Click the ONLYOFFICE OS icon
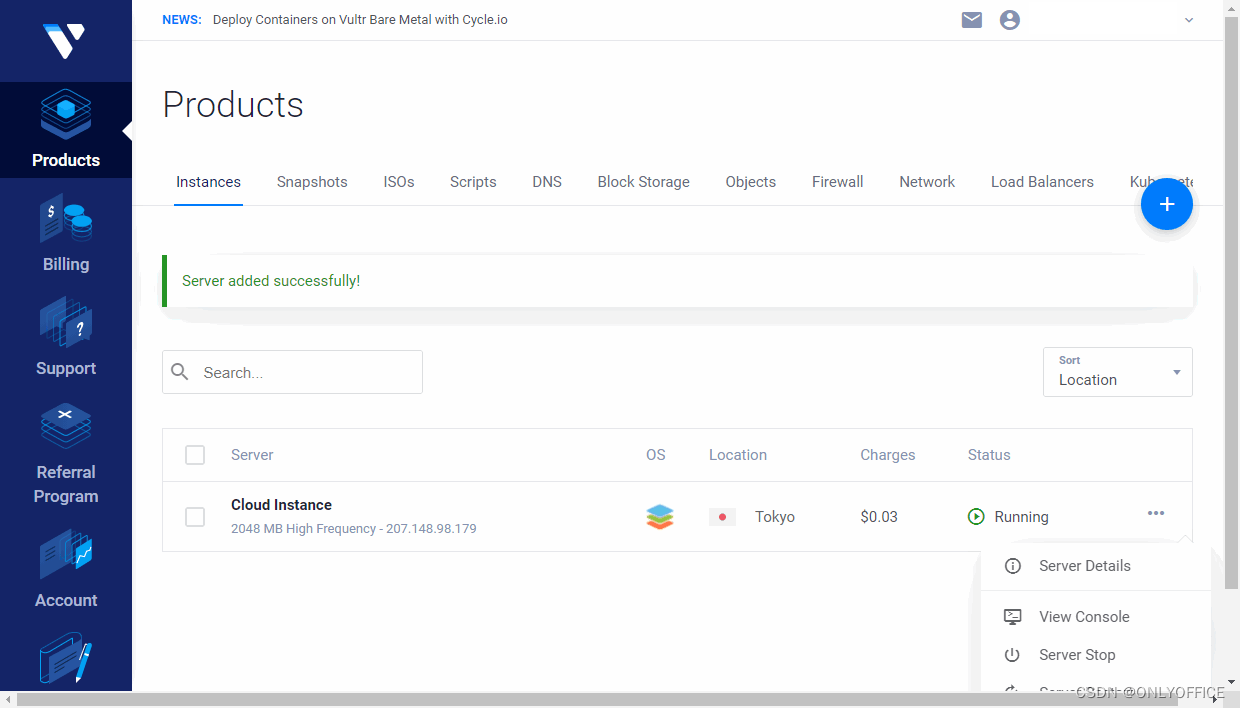 [x=660, y=517]
